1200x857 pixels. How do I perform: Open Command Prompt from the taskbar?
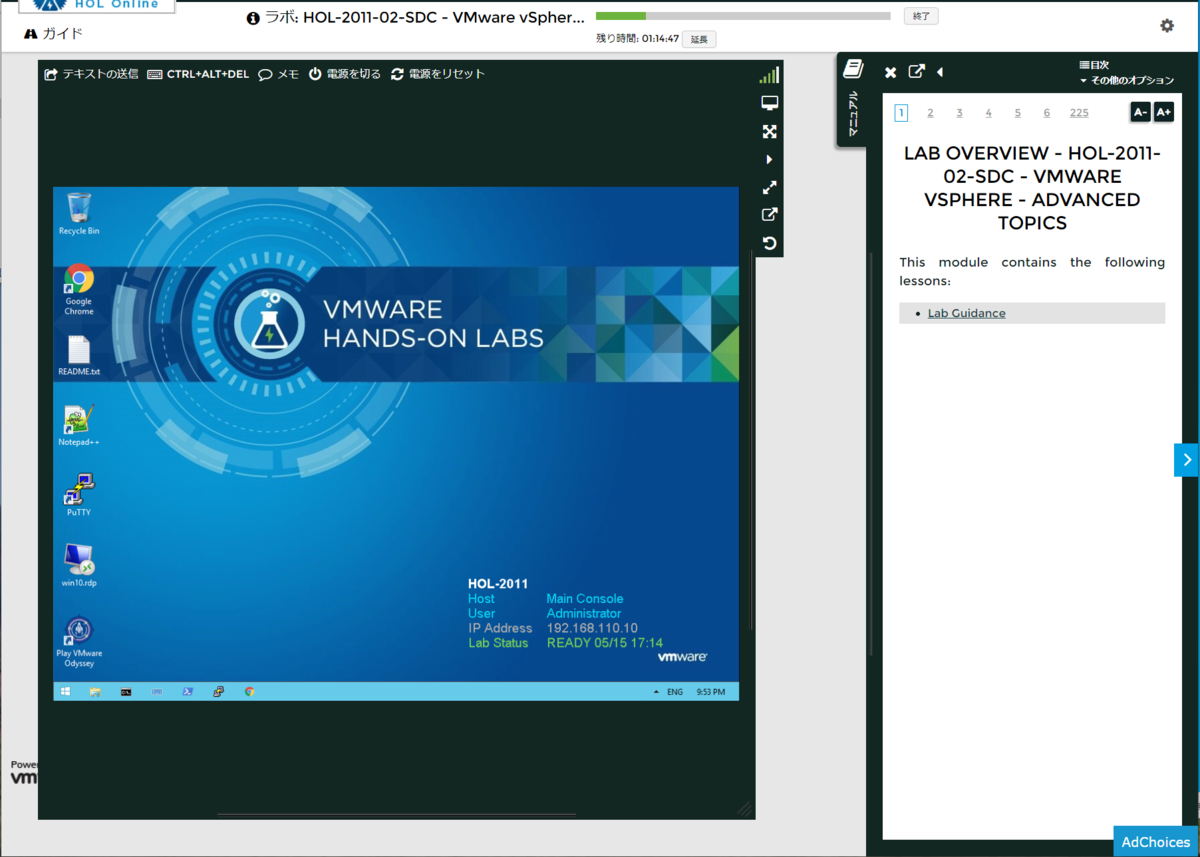pyautogui.click(x=126, y=691)
